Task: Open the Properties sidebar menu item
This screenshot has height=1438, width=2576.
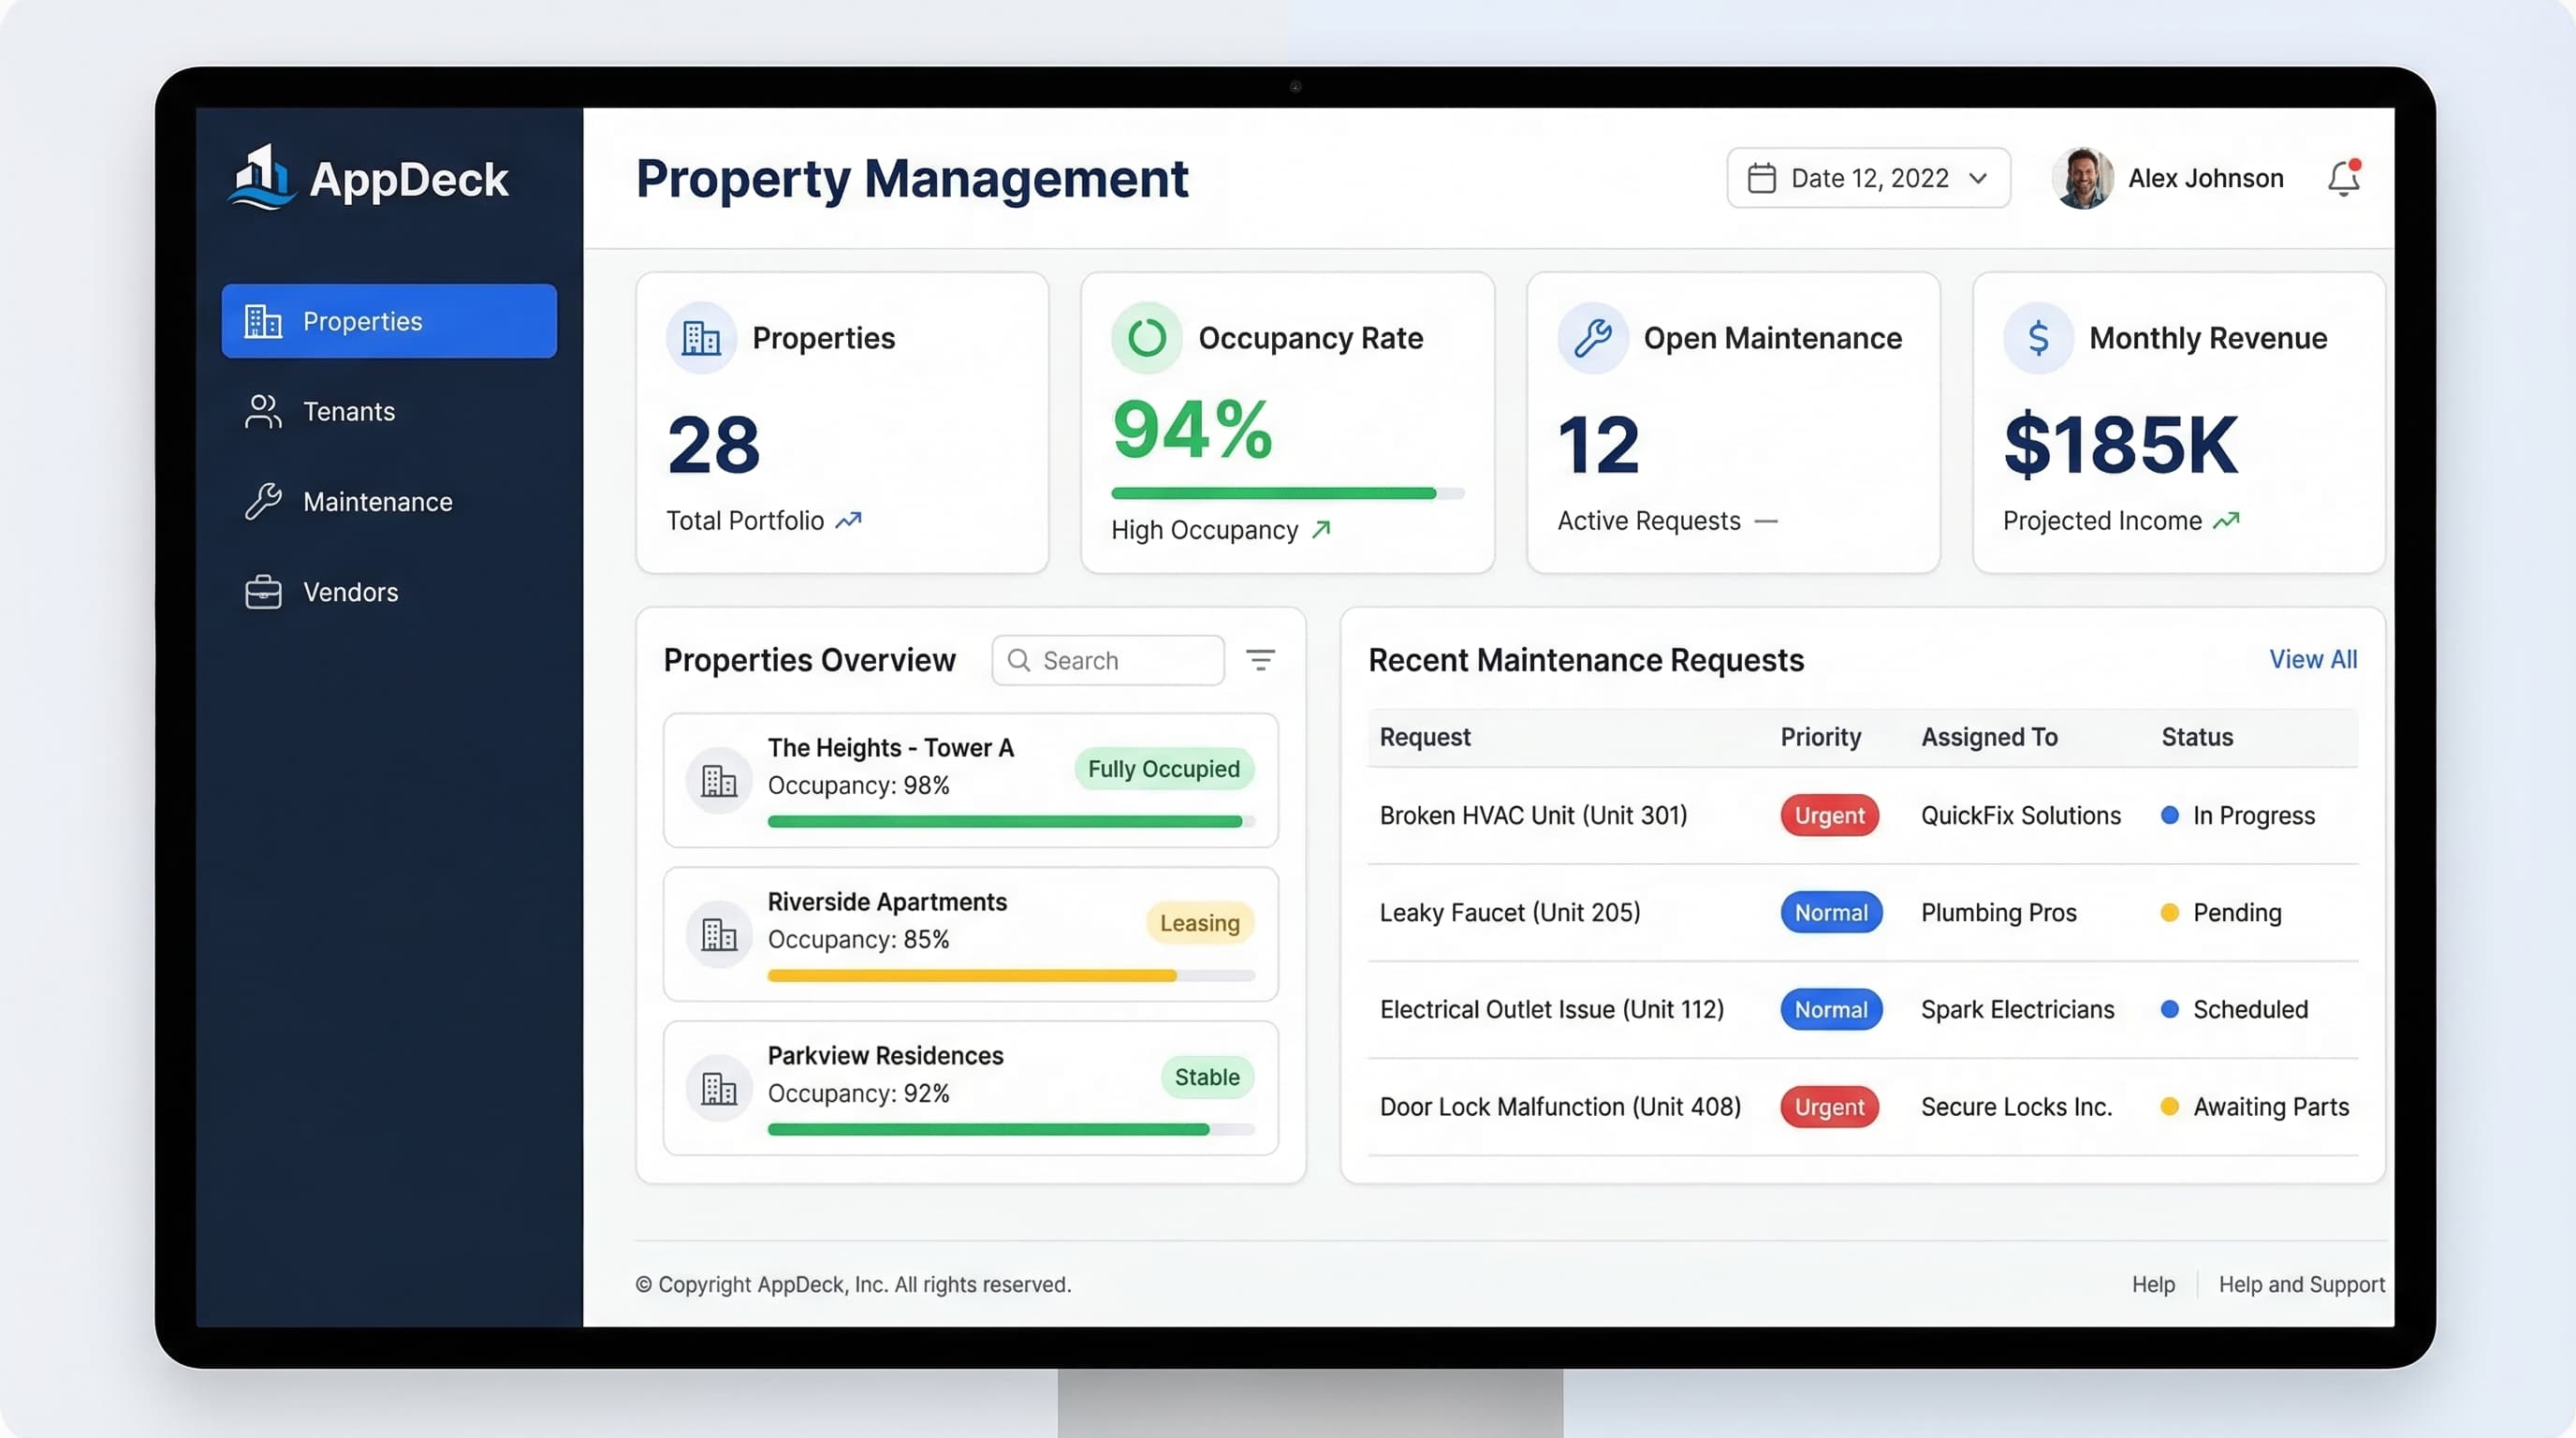Action: coord(389,321)
